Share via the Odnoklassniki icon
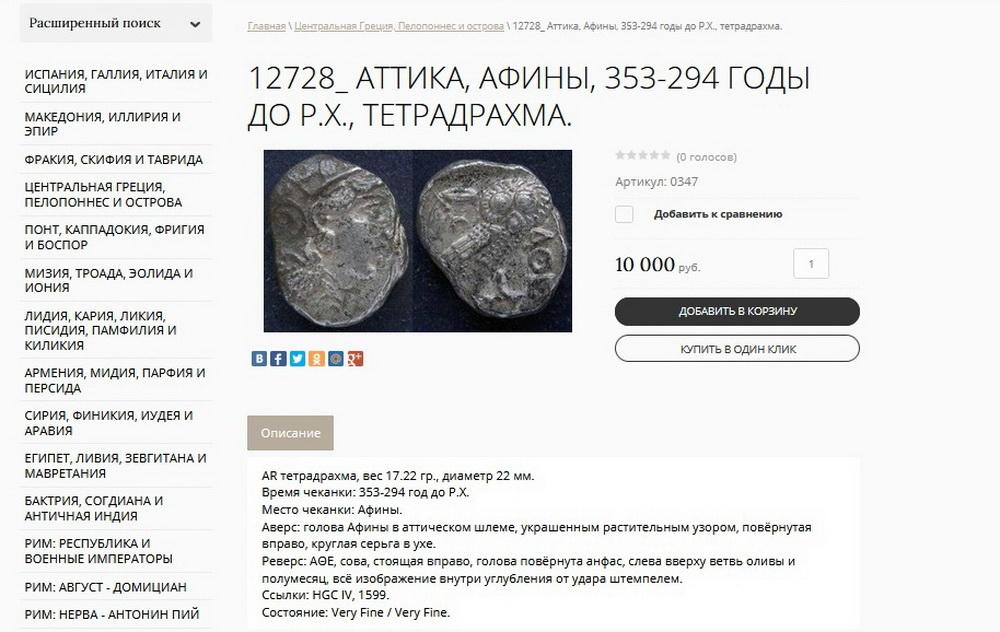 (x=316, y=359)
